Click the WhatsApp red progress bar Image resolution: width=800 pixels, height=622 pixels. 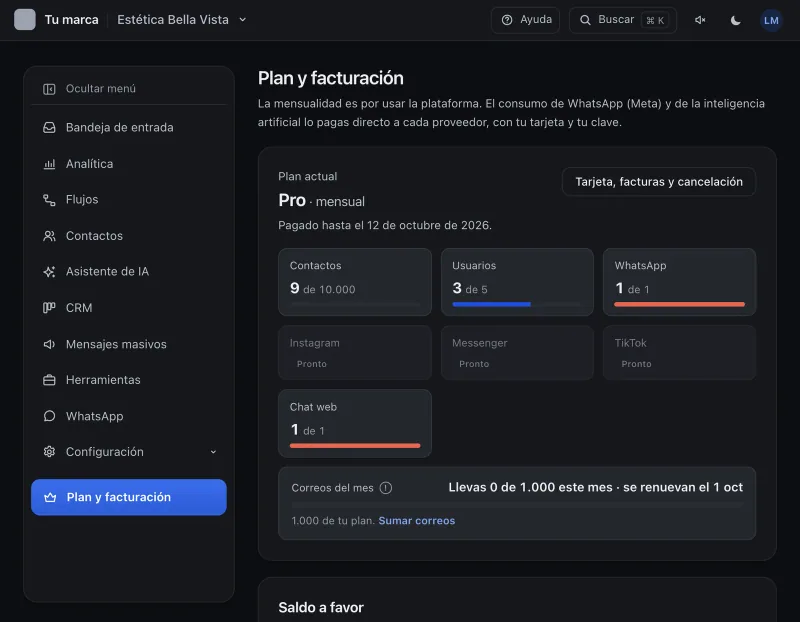click(679, 305)
